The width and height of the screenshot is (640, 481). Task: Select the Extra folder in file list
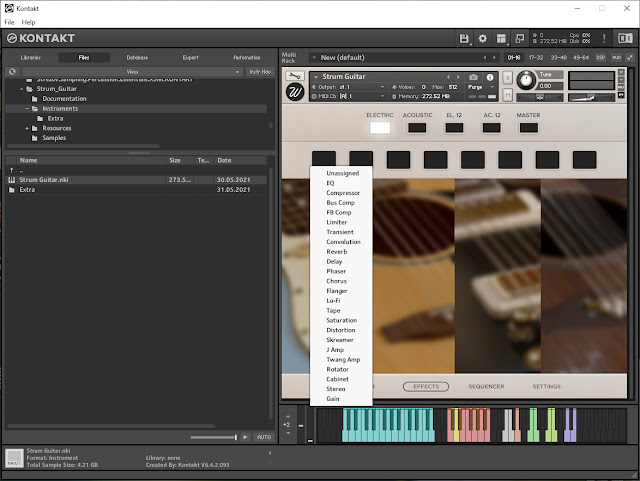click(x=136, y=190)
